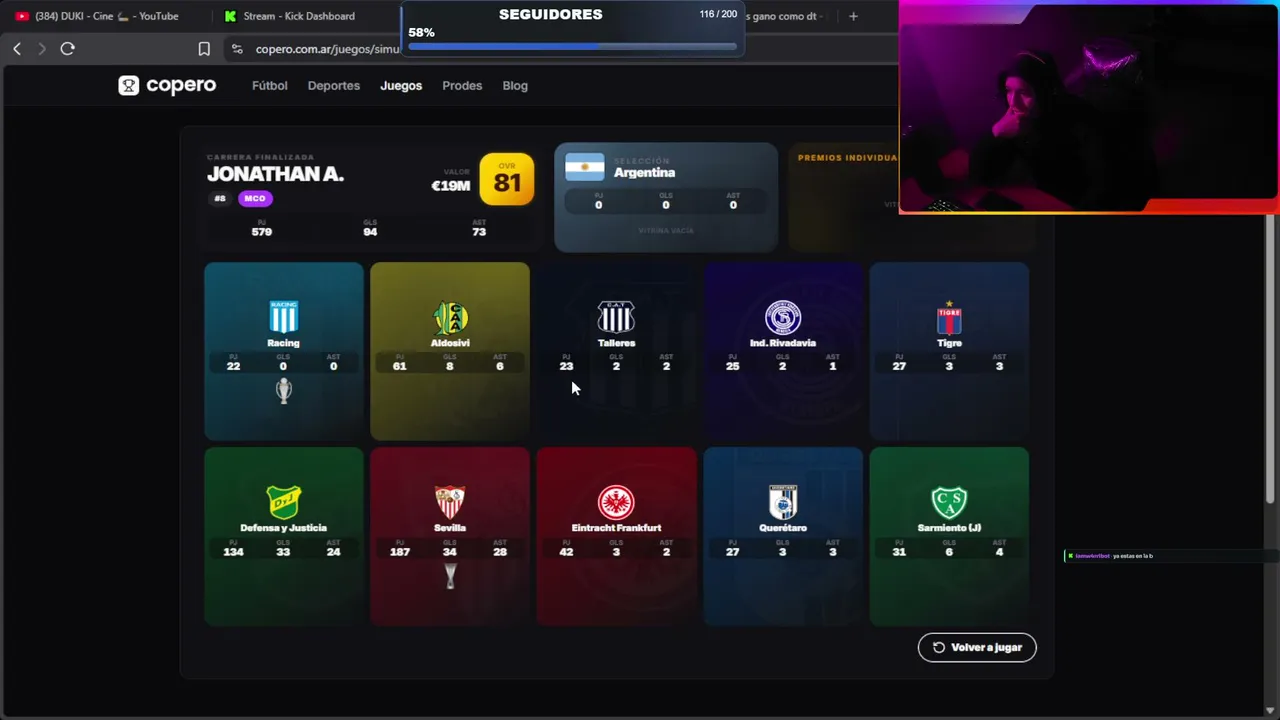The width and height of the screenshot is (1280, 720).
Task: Click the Sarmiento (J) club crest
Action: click(949, 502)
